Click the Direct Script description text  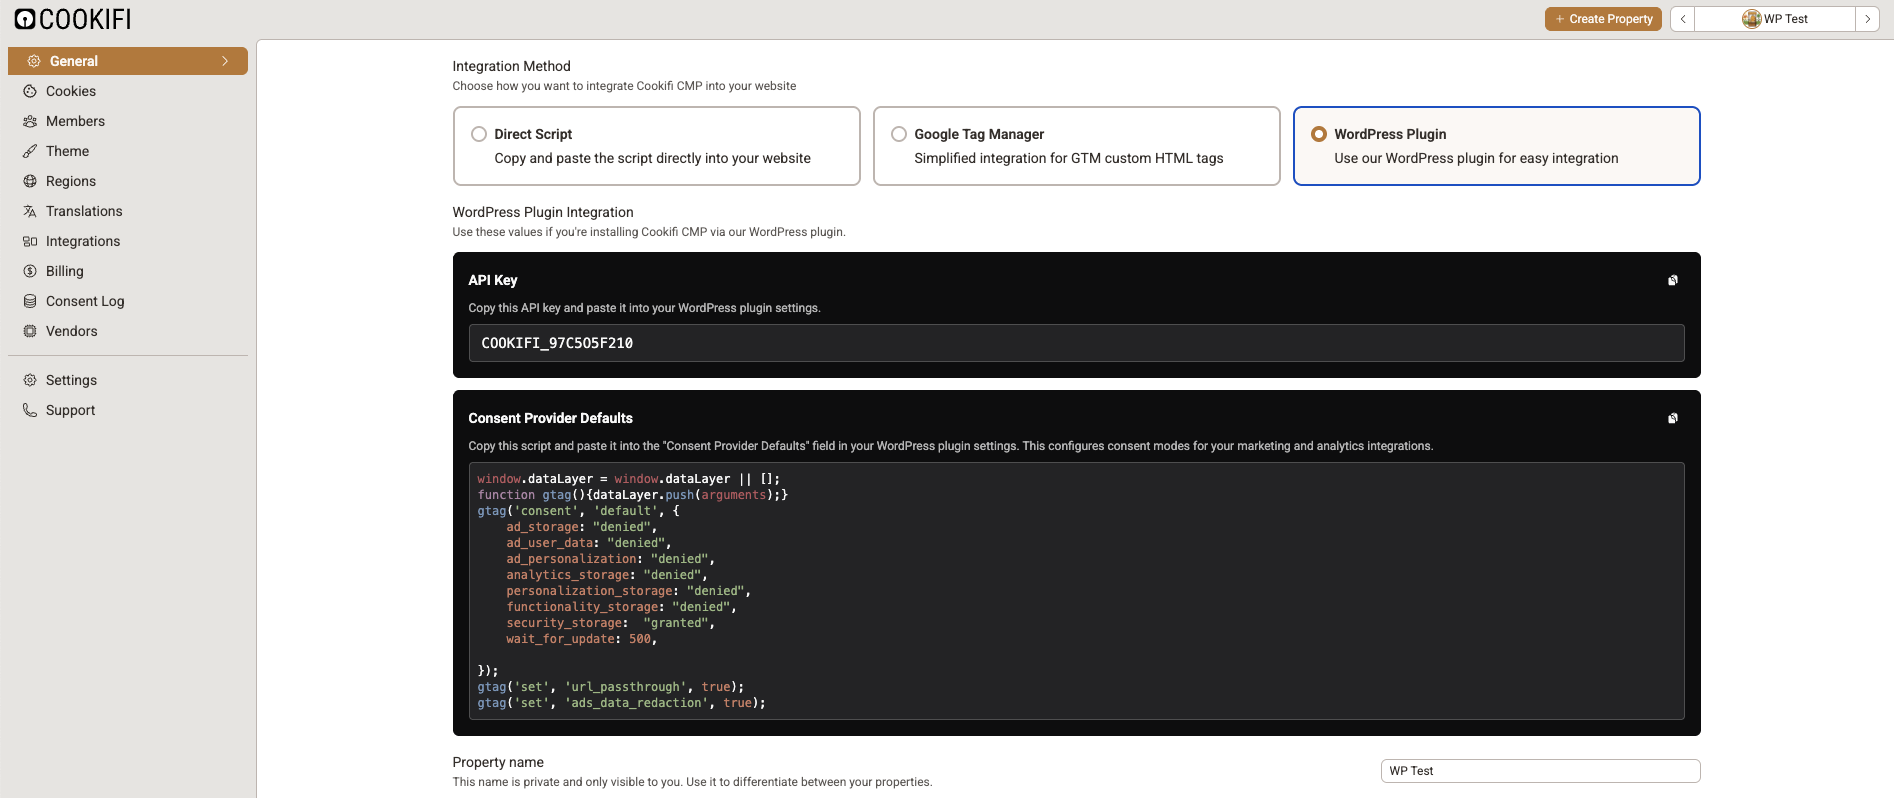pos(652,158)
